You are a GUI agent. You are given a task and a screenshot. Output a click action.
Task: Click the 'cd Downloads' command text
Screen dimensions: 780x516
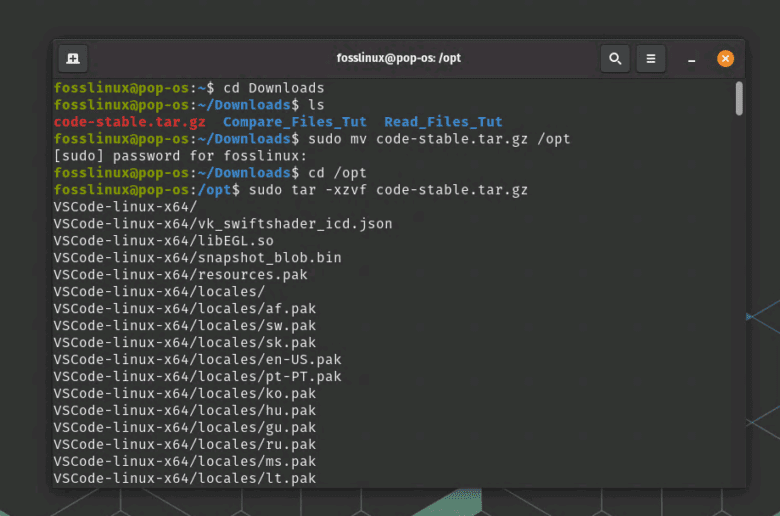[274, 88]
